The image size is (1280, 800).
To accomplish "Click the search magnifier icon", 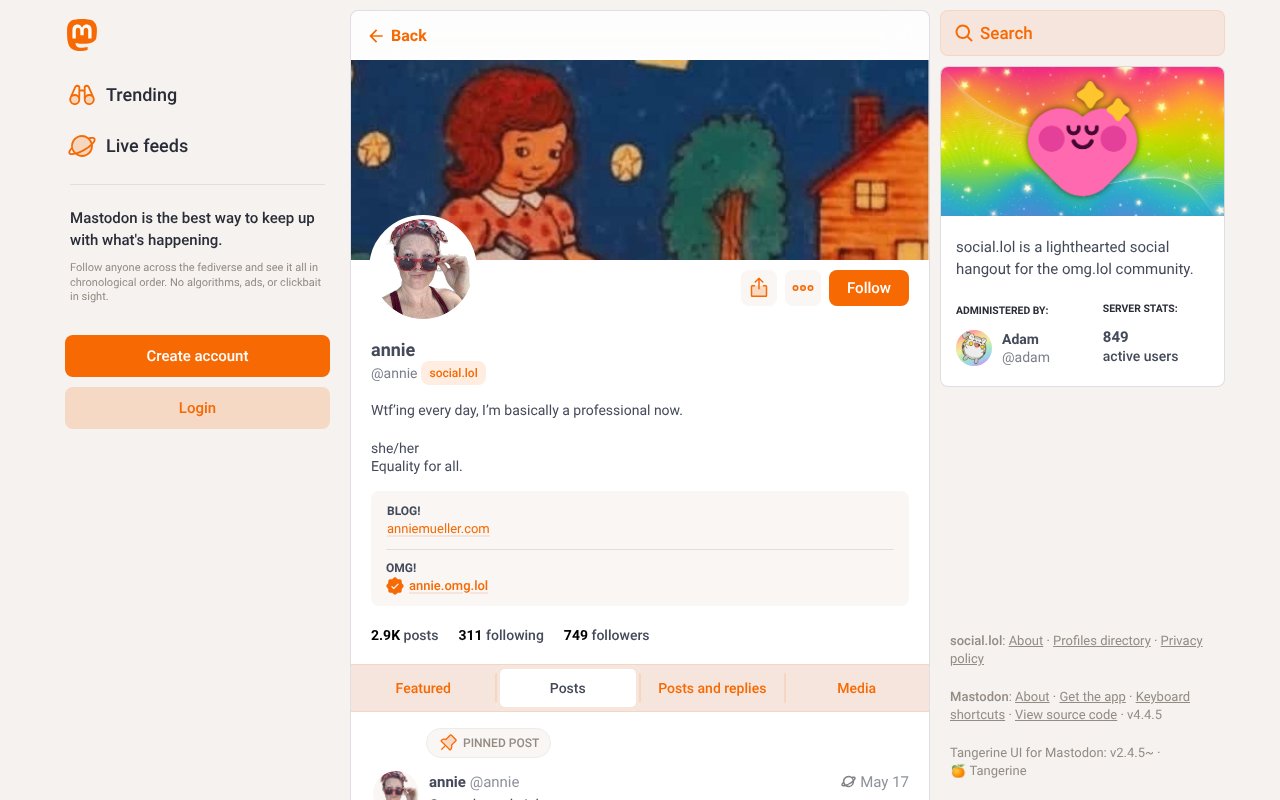I will coord(964,33).
